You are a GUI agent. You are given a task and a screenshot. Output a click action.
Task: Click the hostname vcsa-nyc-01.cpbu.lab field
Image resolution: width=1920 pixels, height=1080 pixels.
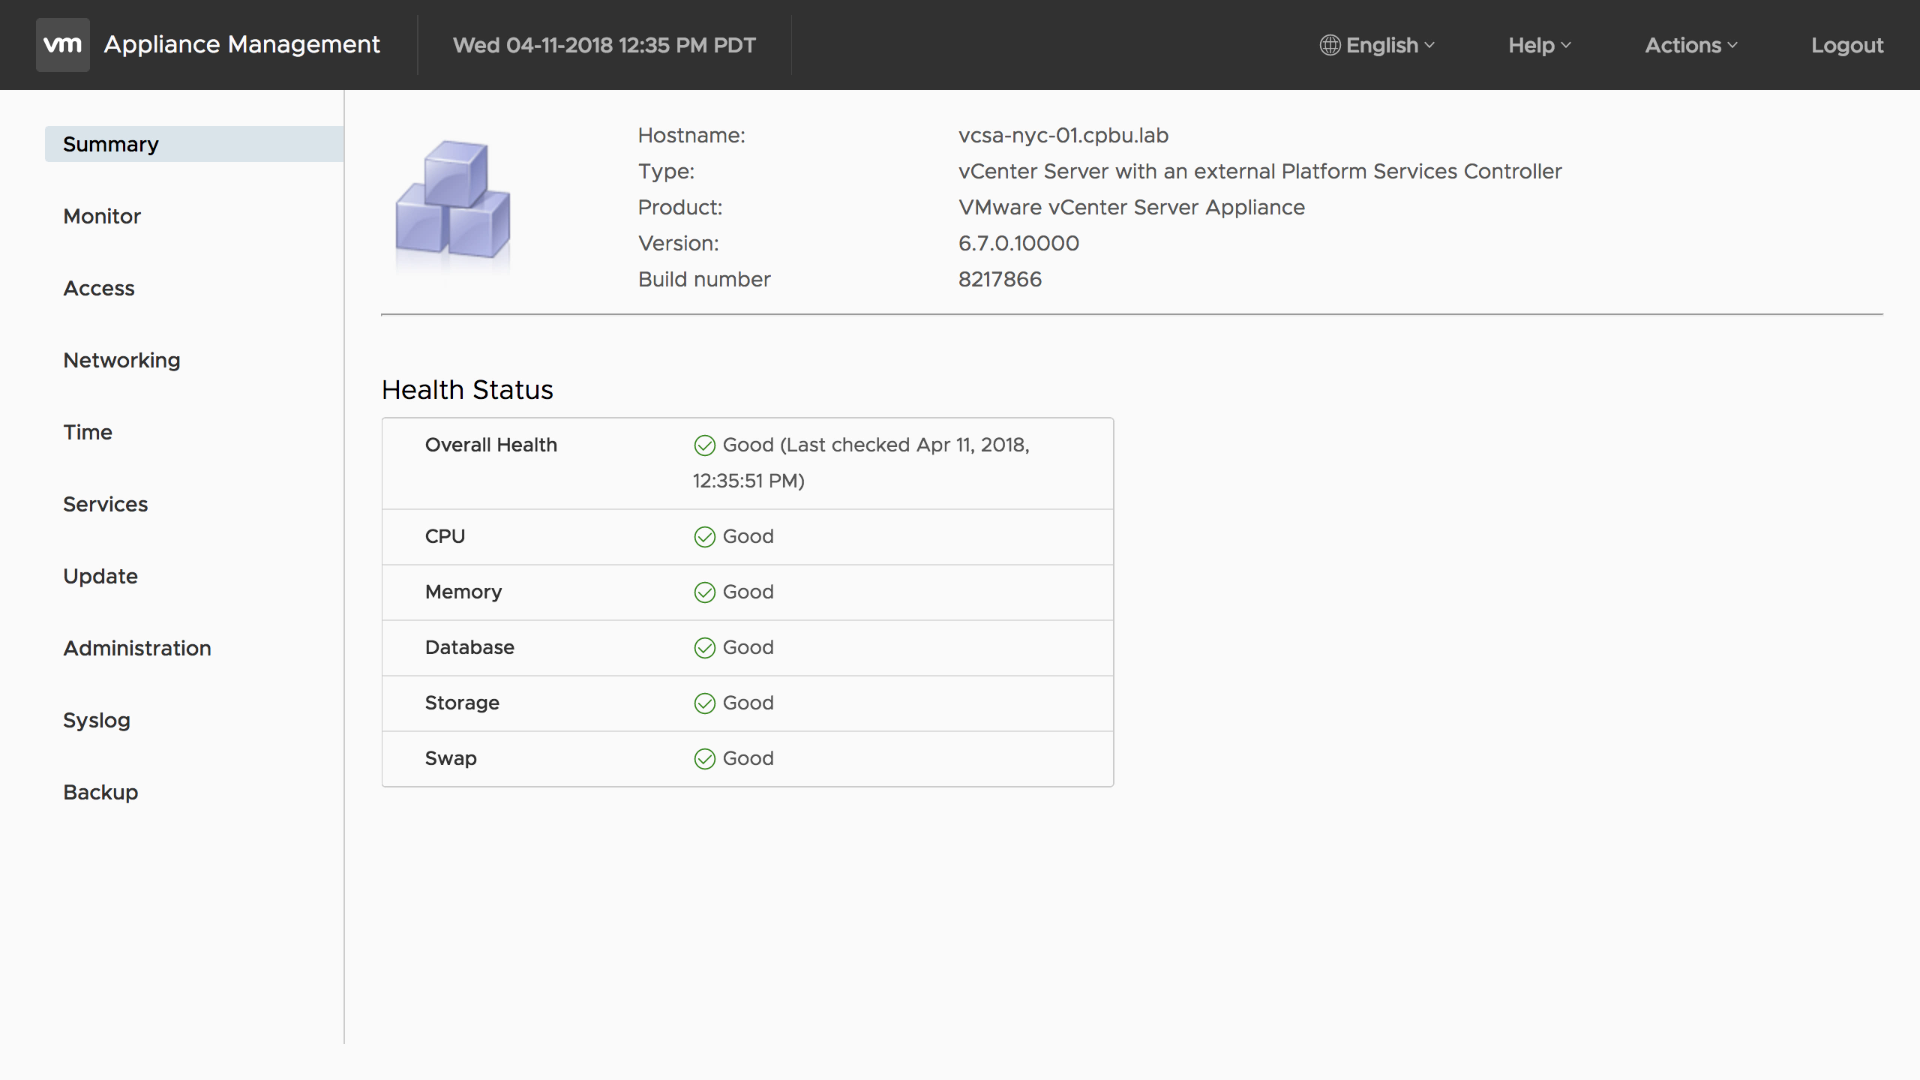tap(1062, 135)
